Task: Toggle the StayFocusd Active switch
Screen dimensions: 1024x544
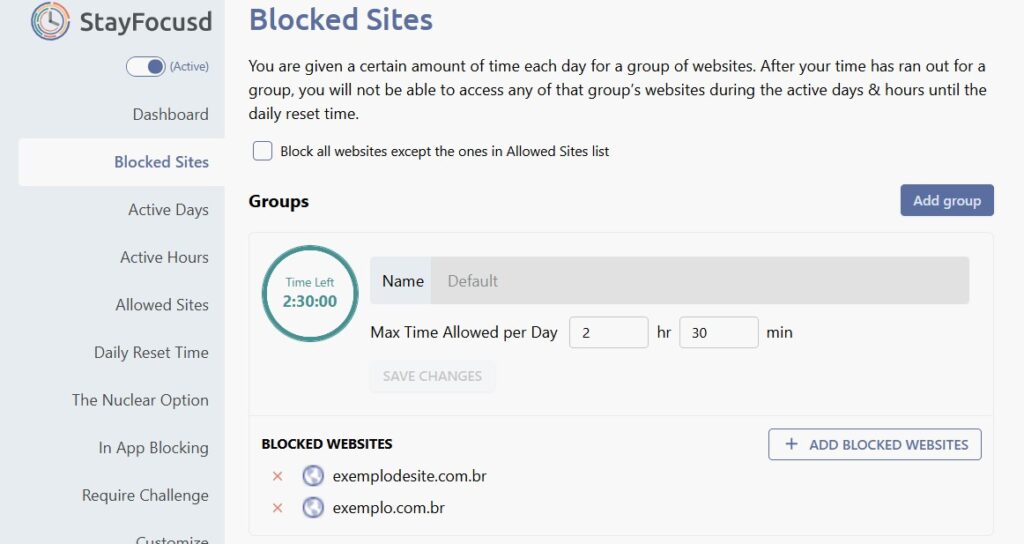Action: click(x=146, y=67)
